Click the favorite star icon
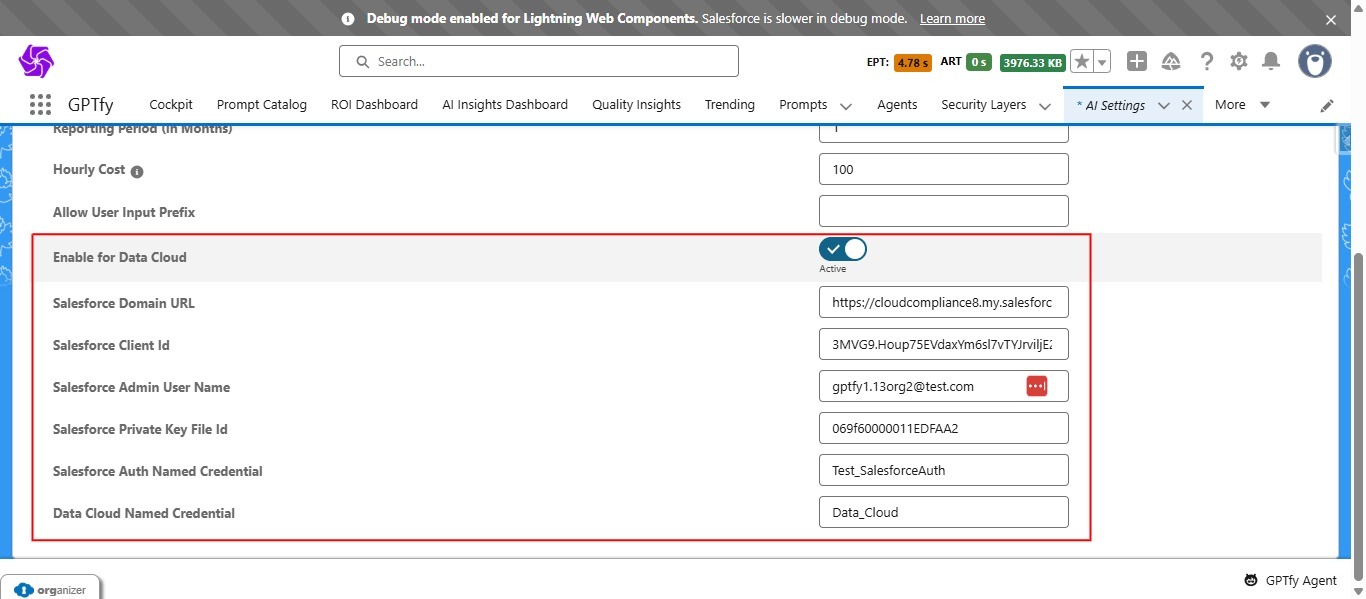Screen dimensions: 1366x599 (x=1080, y=61)
